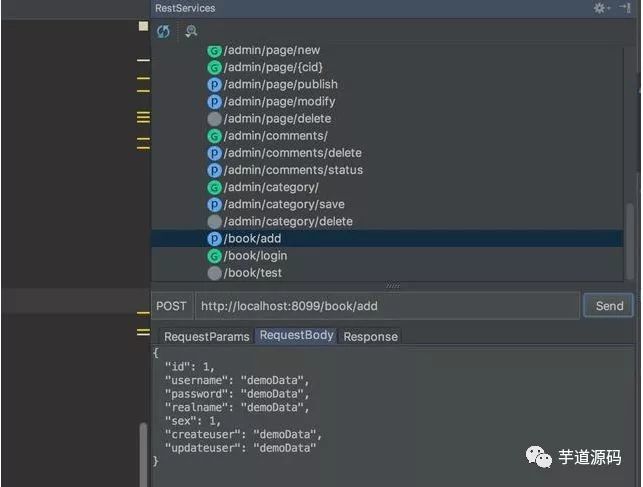Image resolution: width=643 pixels, height=487 pixels.
Task: Click GET icon beside /admin/category/
Action: coord(214,188)
